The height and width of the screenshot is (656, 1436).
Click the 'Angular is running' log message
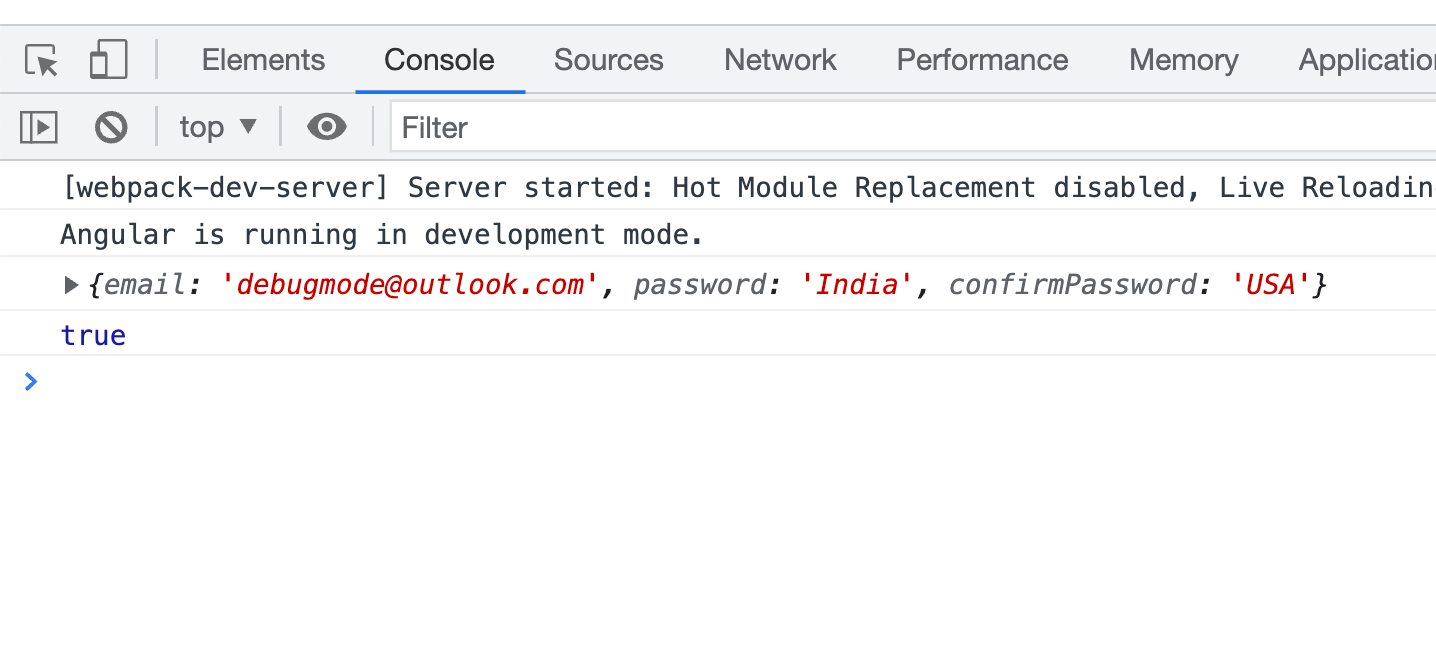point(382,235)
